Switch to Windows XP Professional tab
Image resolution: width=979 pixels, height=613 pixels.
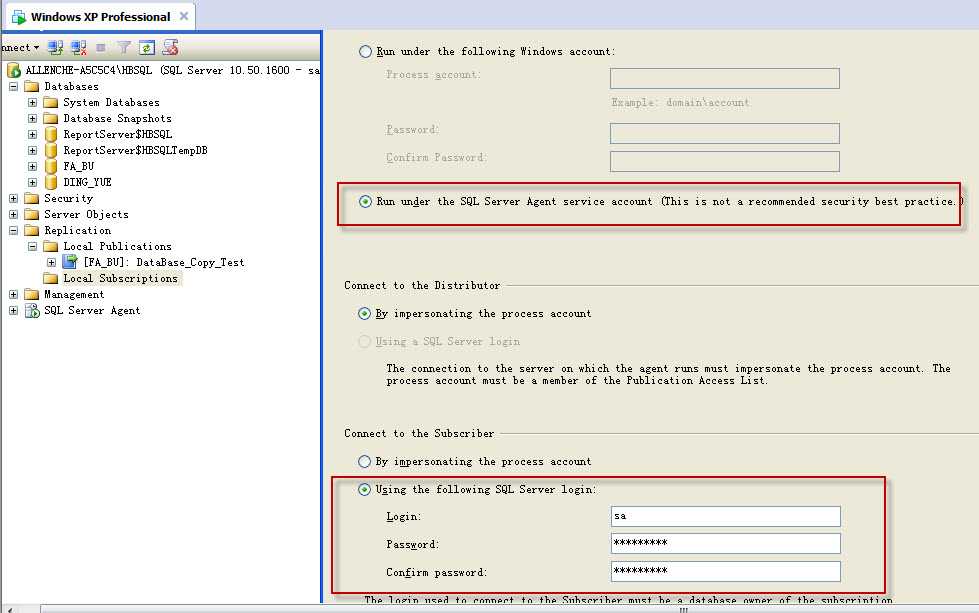pyautogui.click(x=101, y=17)
